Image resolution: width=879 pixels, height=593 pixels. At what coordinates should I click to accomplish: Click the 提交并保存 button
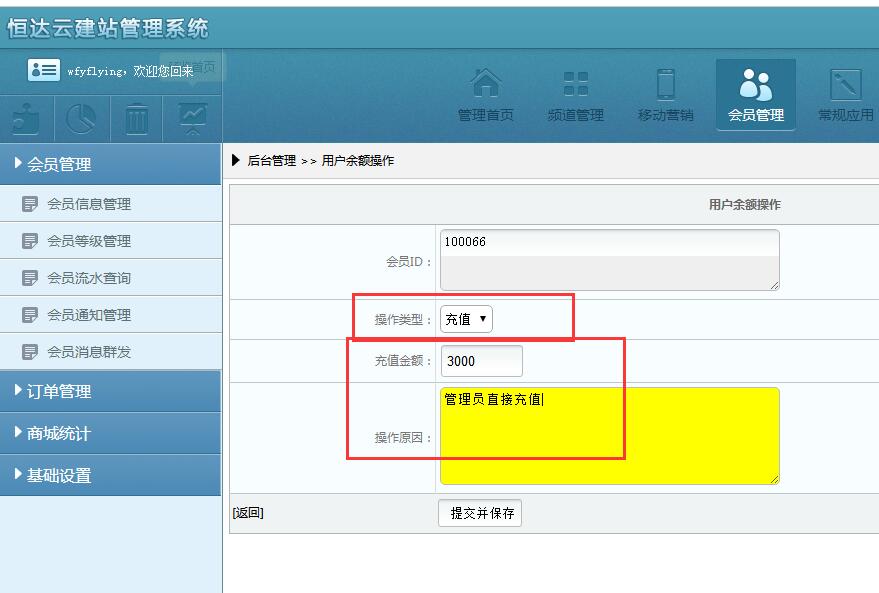481,513
